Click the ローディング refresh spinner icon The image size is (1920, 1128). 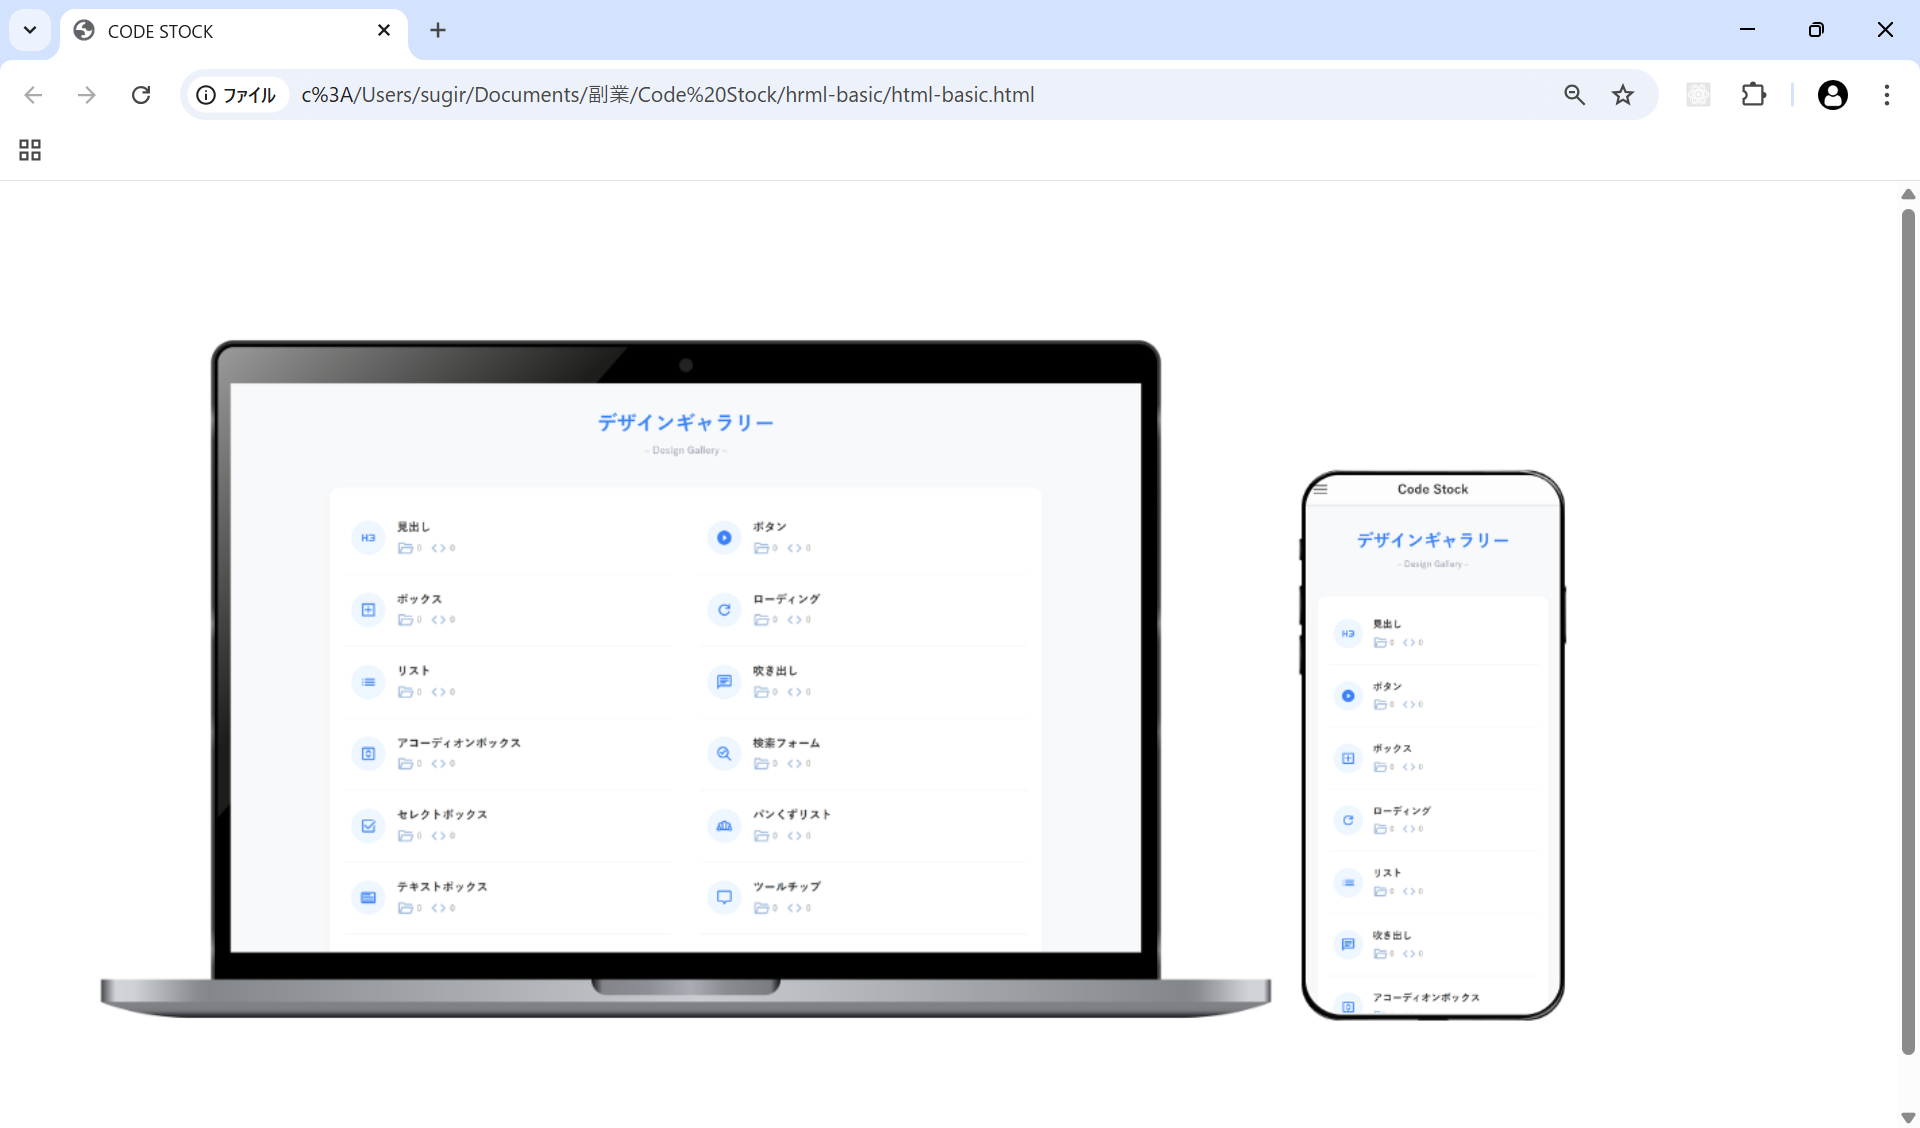pyautogui.click(x=724, y=609)
